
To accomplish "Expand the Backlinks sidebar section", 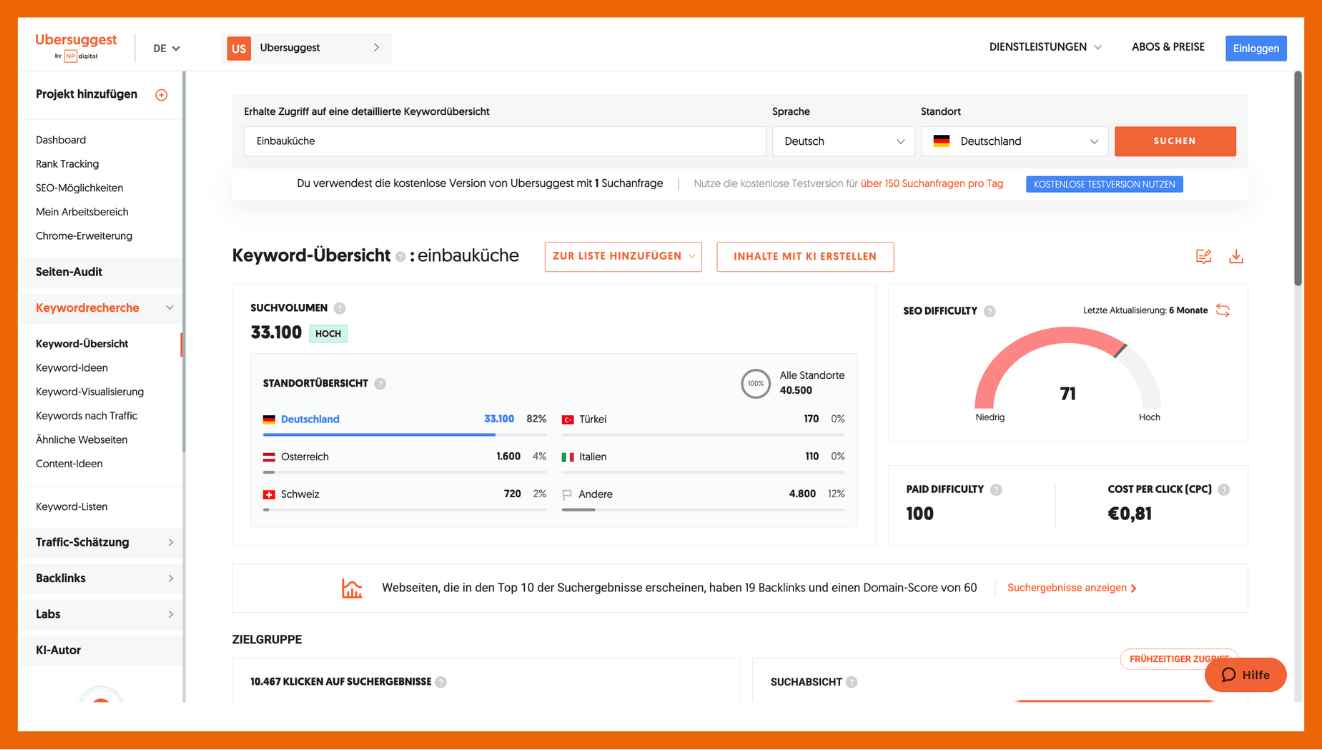I will (101, 578).
